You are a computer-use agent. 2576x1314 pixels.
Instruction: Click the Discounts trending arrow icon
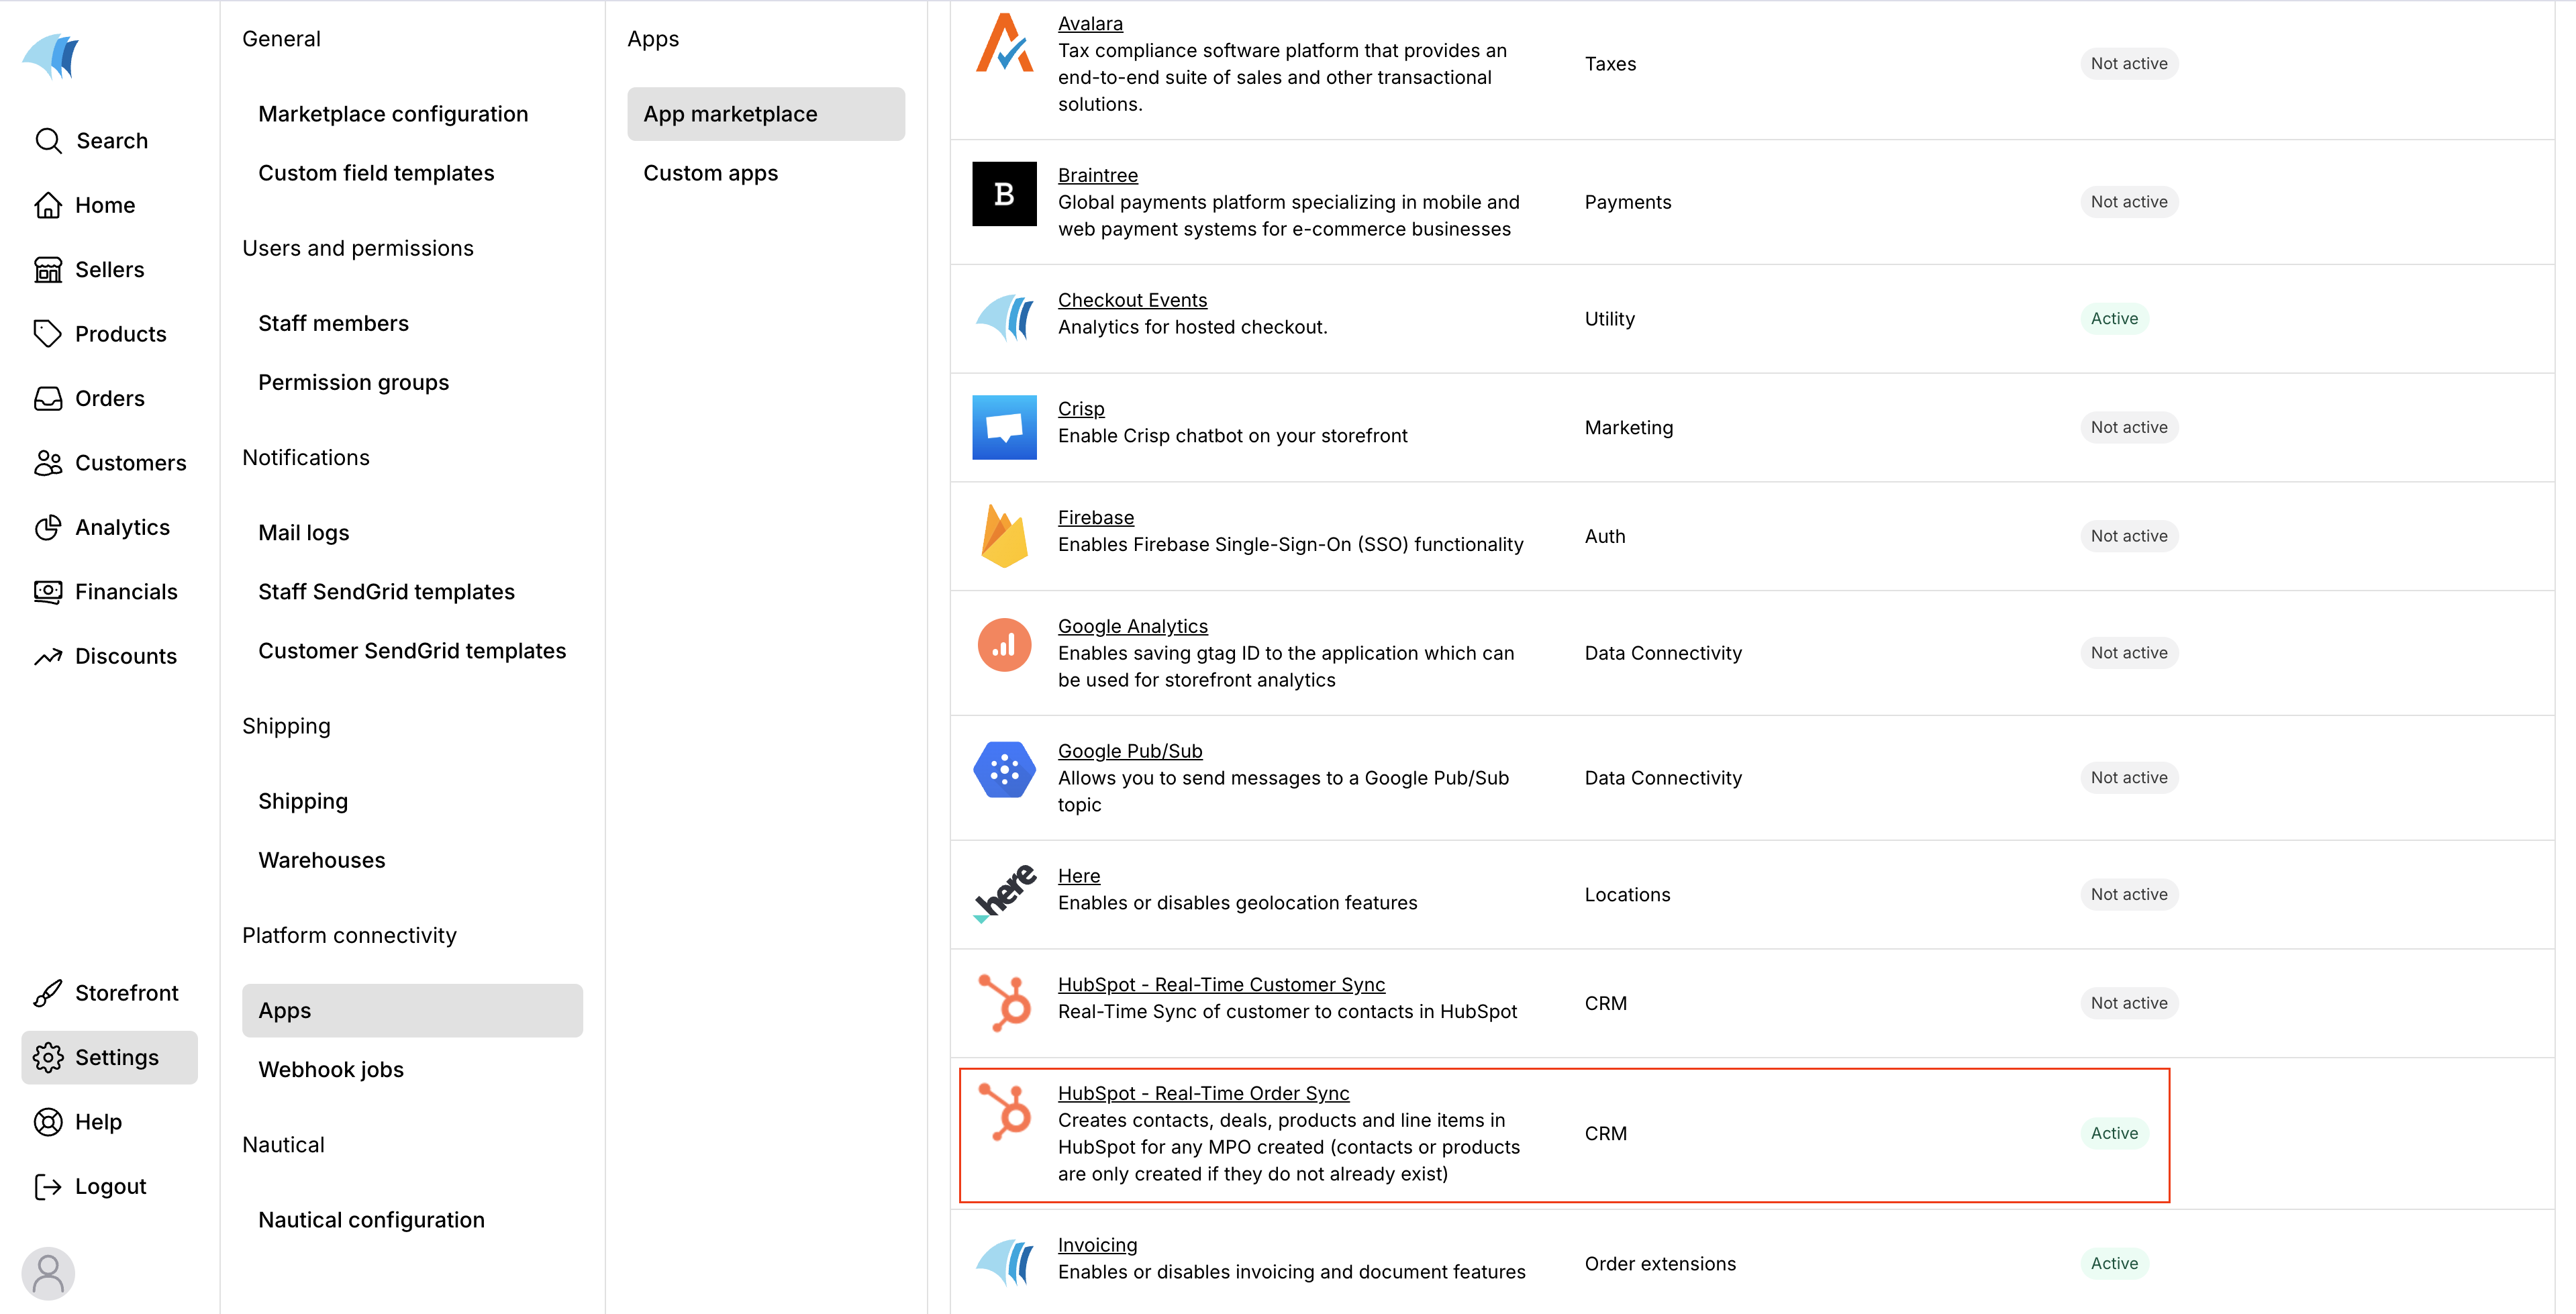[x=48, y=656]
